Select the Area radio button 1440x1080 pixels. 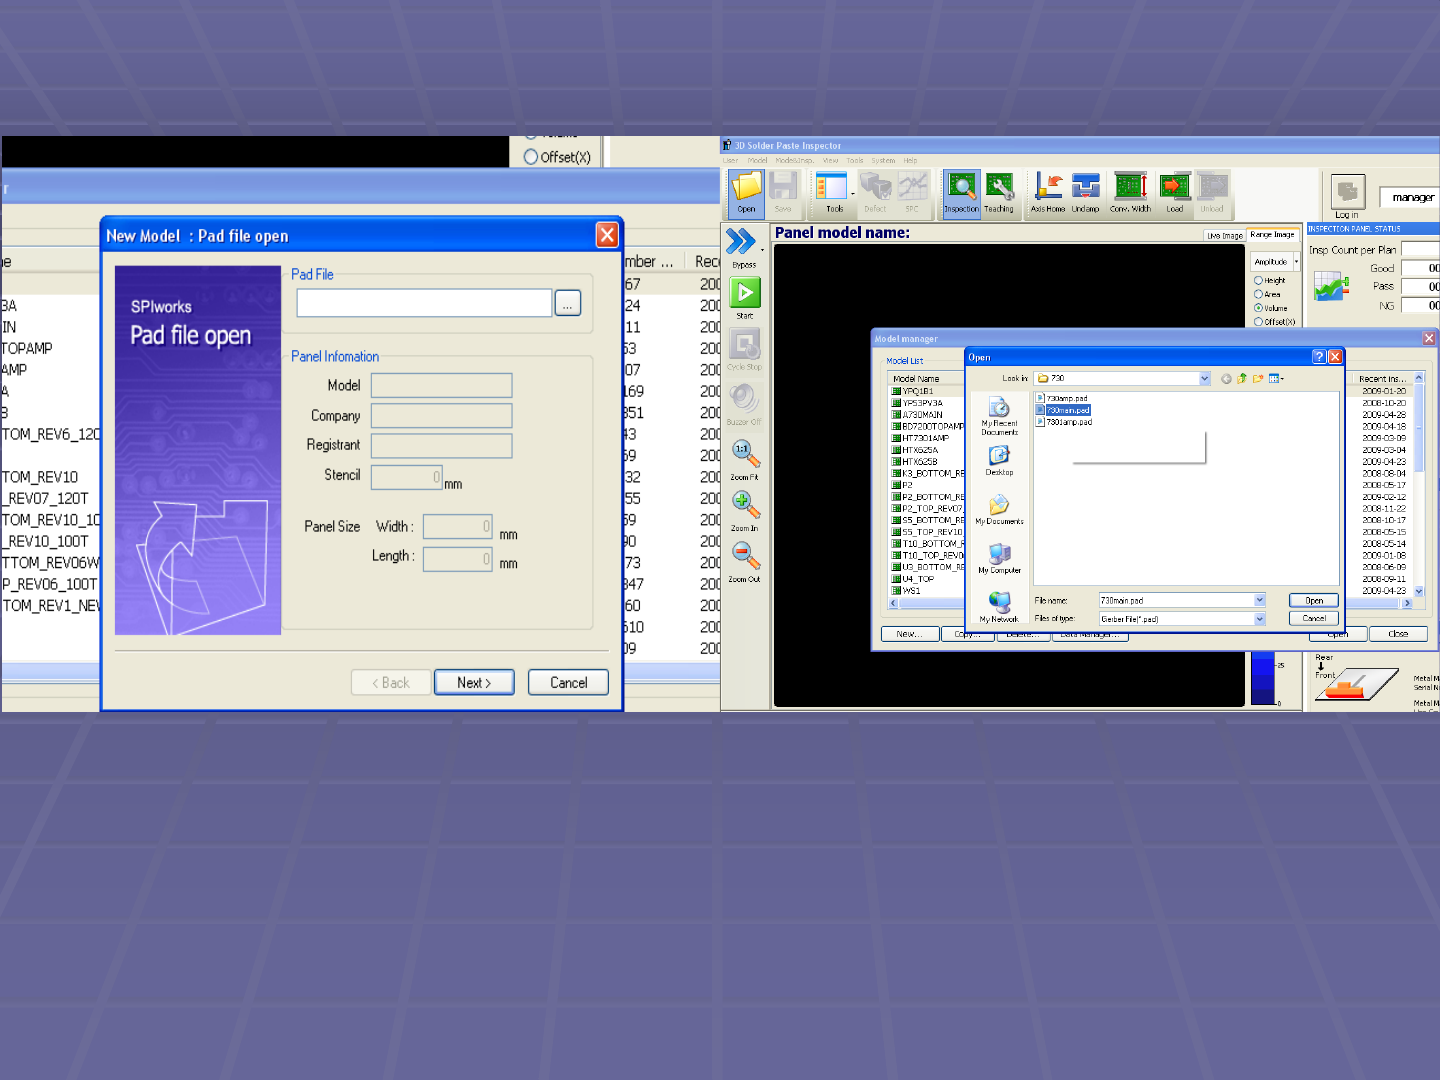tap(1259, 295)
